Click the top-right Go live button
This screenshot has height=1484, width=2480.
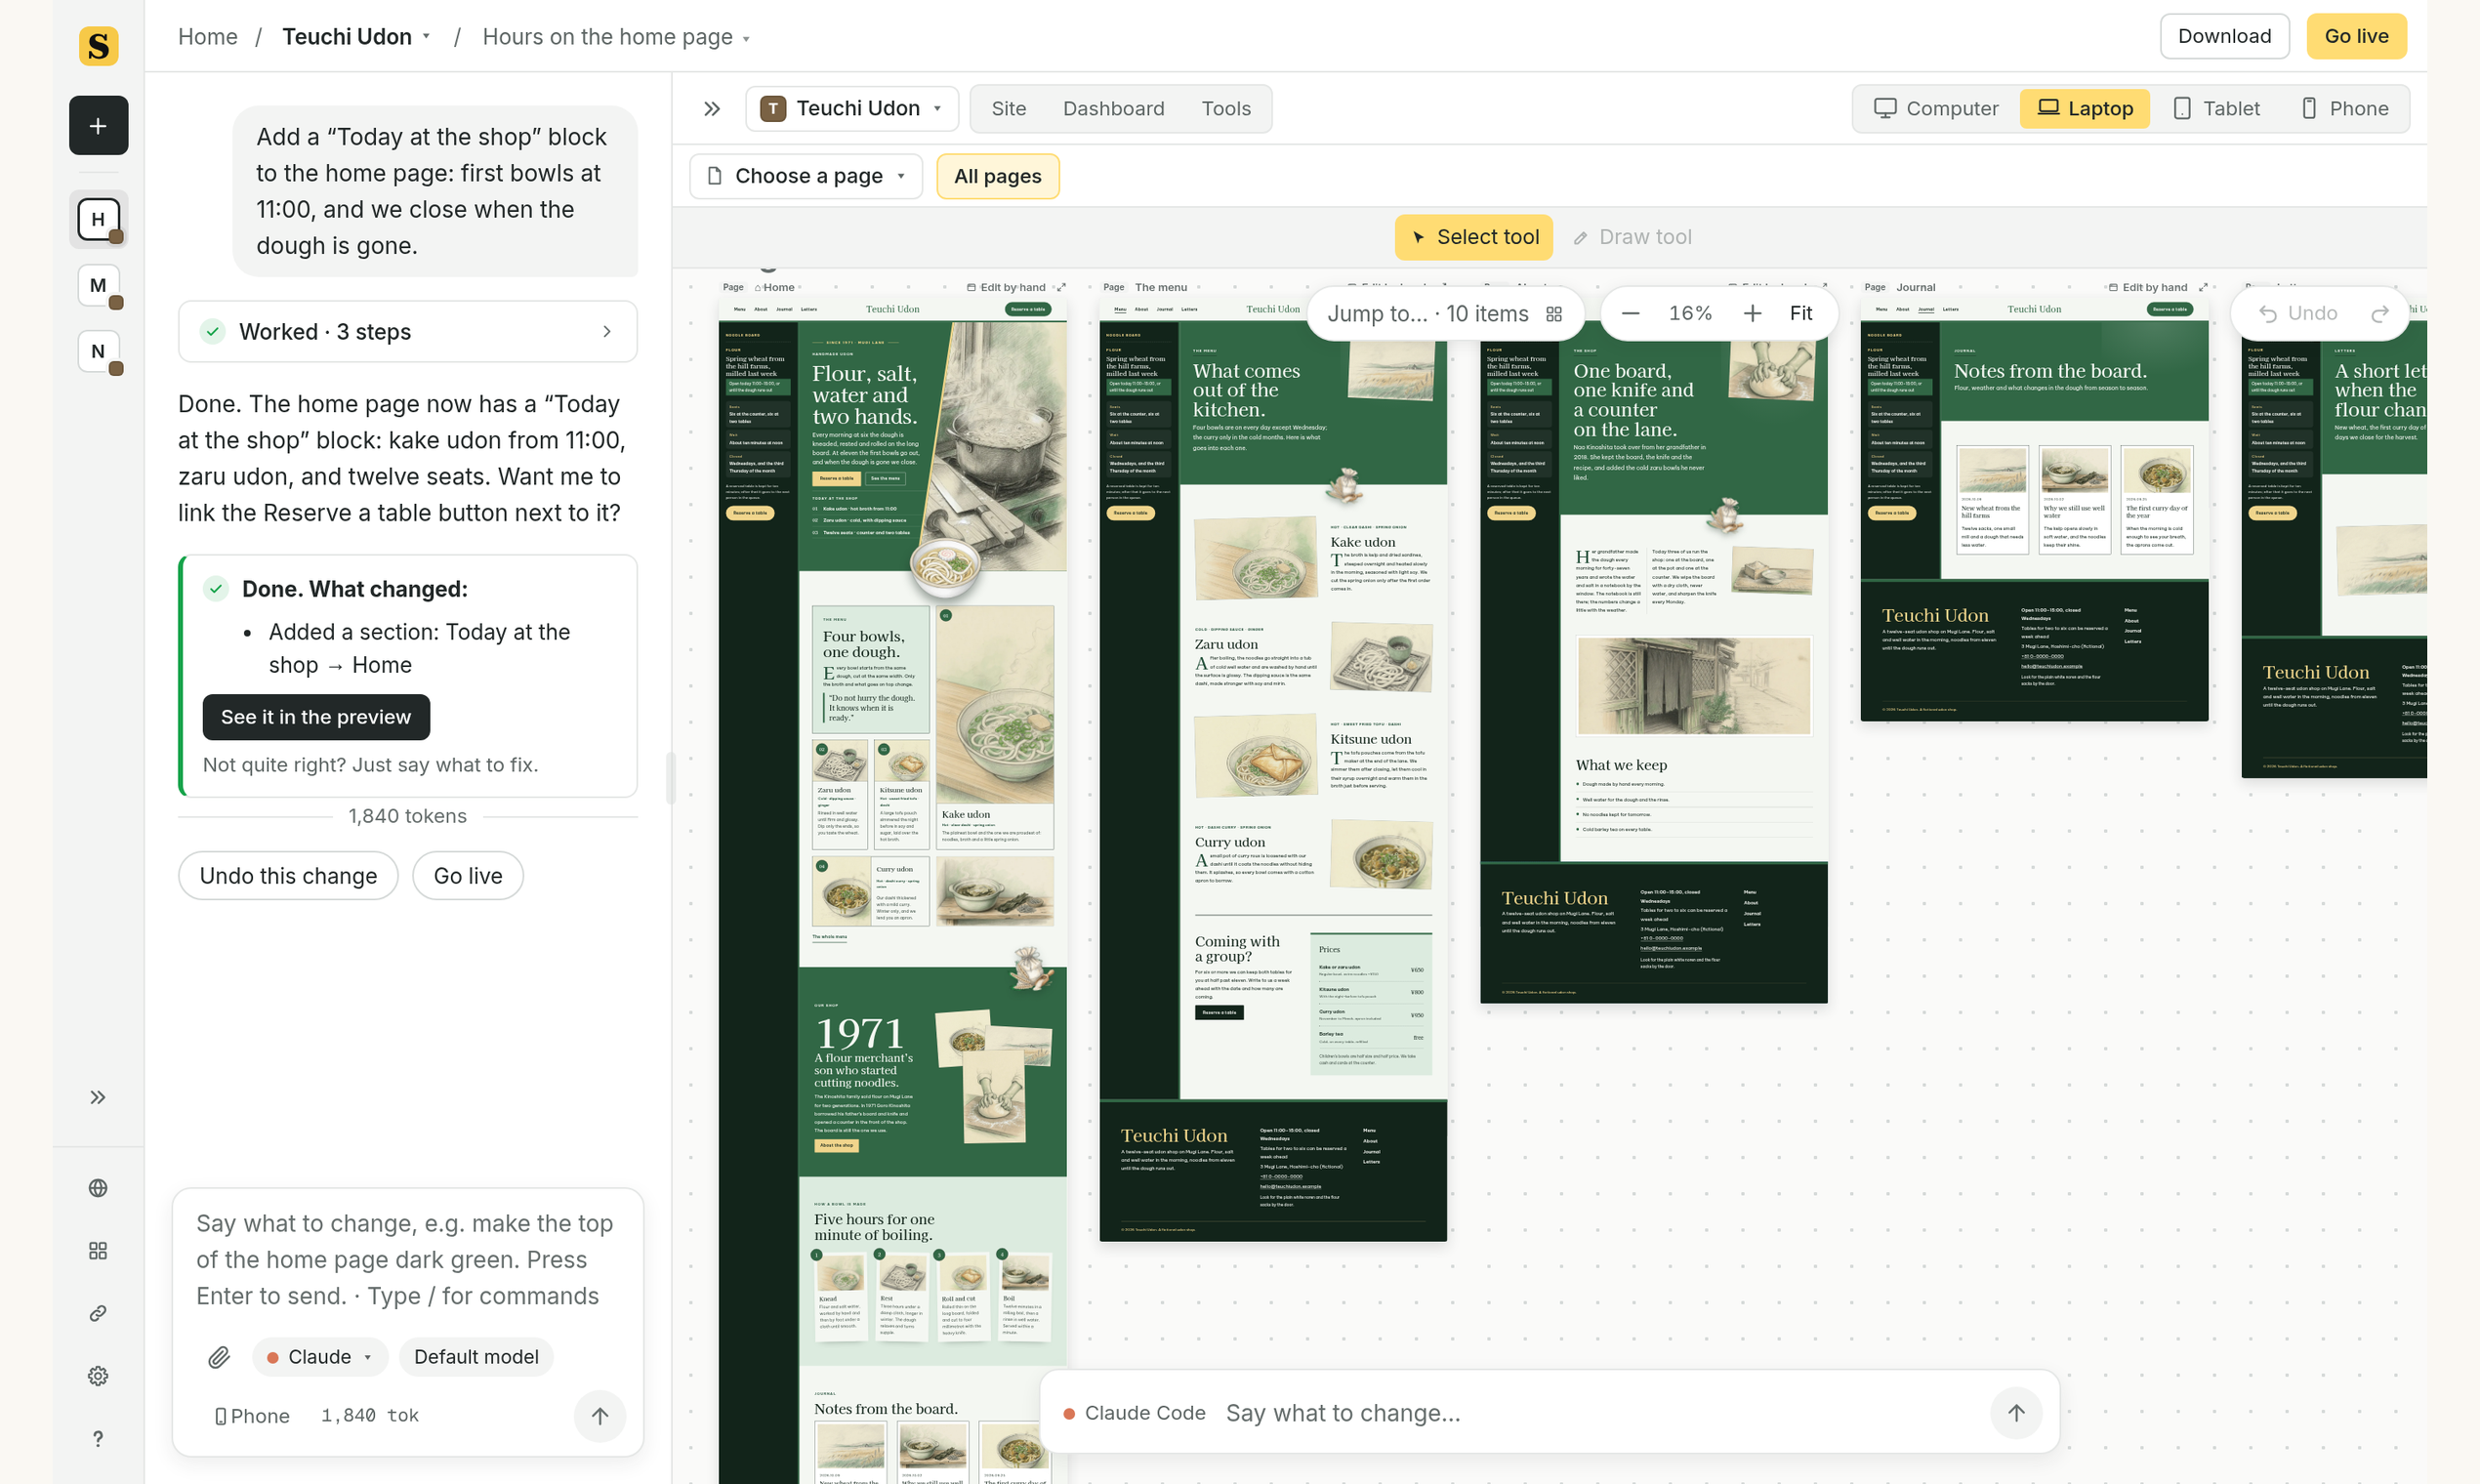pyautogui.click(x=2356, y=36)
